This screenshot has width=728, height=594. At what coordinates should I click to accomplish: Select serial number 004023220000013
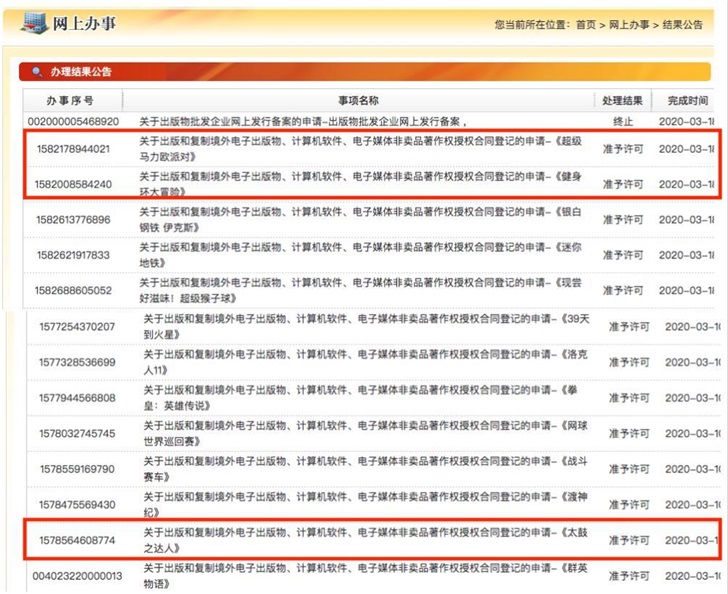tap(77, 576)
